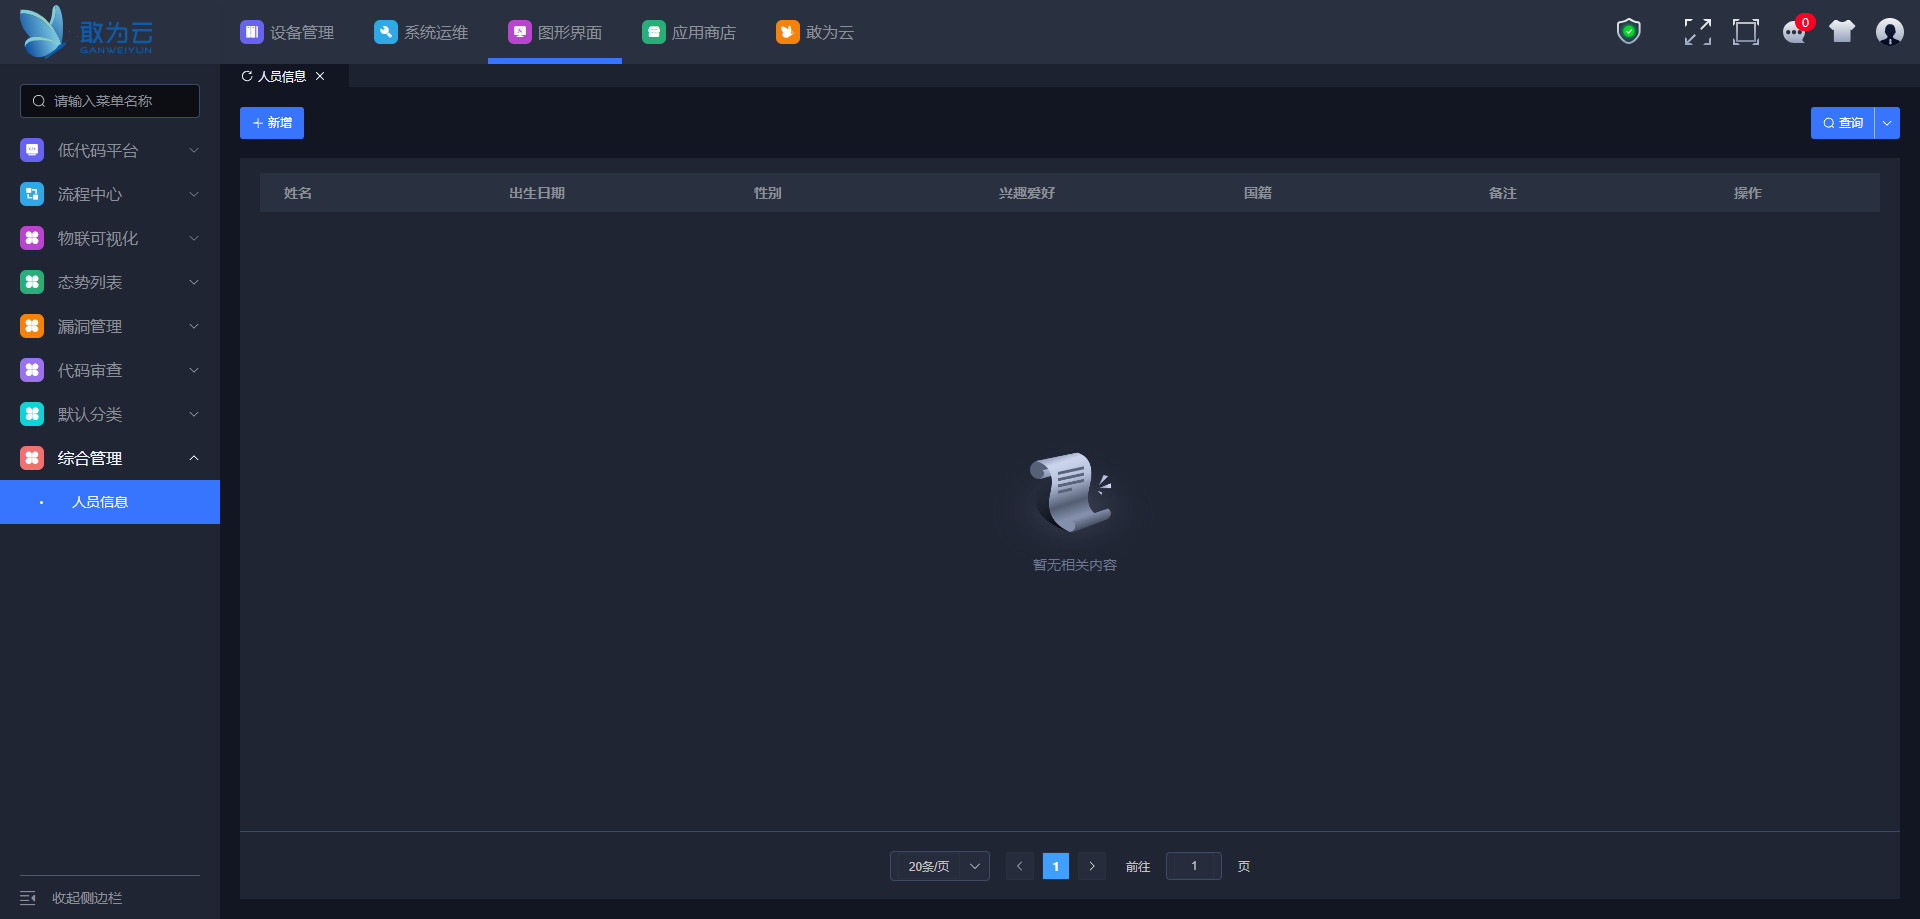1920x919 pixels.
Task: Click the 物联可视化 menu icon
Action: point(32,238)
